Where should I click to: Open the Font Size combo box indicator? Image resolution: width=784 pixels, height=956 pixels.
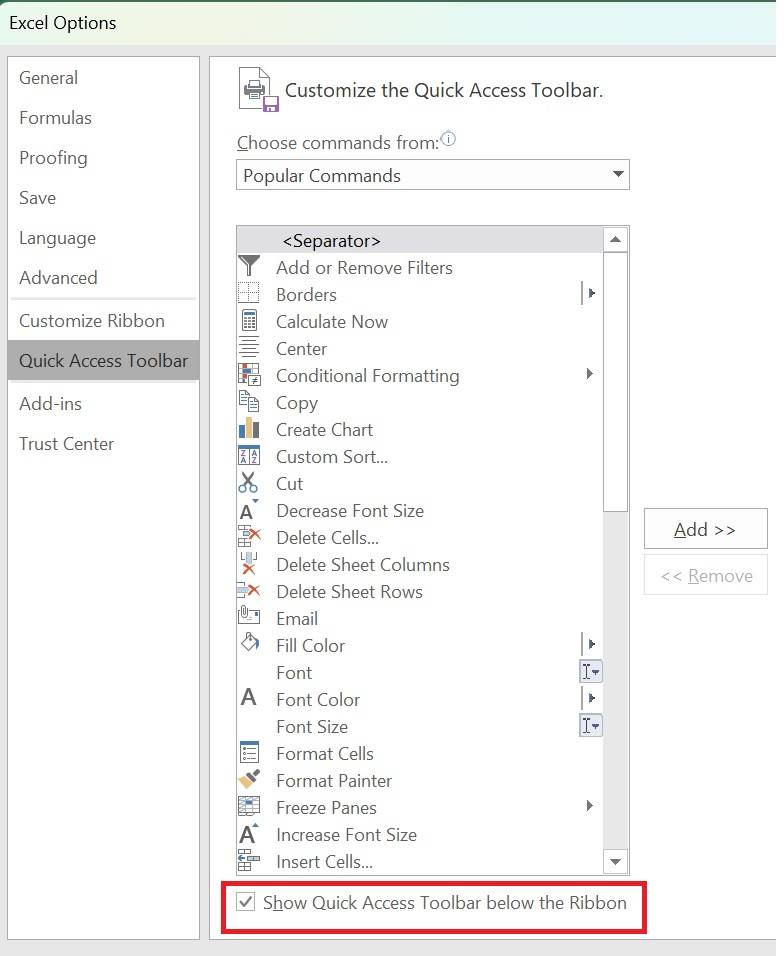[x=591, y=726]
